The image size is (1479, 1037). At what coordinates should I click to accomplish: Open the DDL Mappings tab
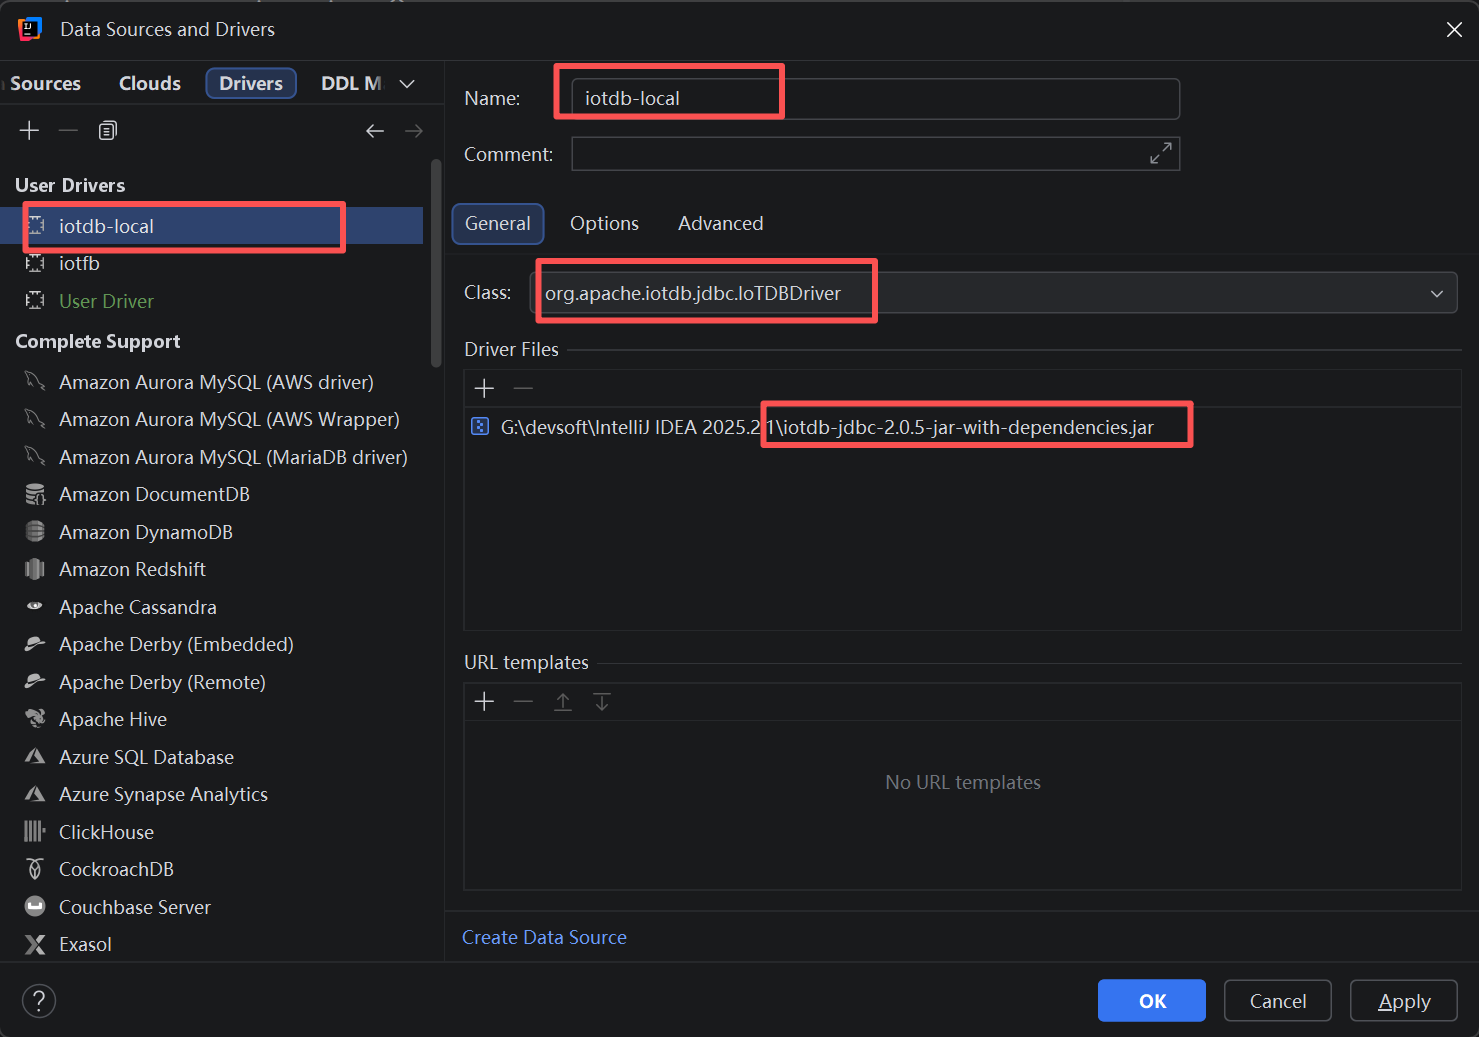(351, 84)
